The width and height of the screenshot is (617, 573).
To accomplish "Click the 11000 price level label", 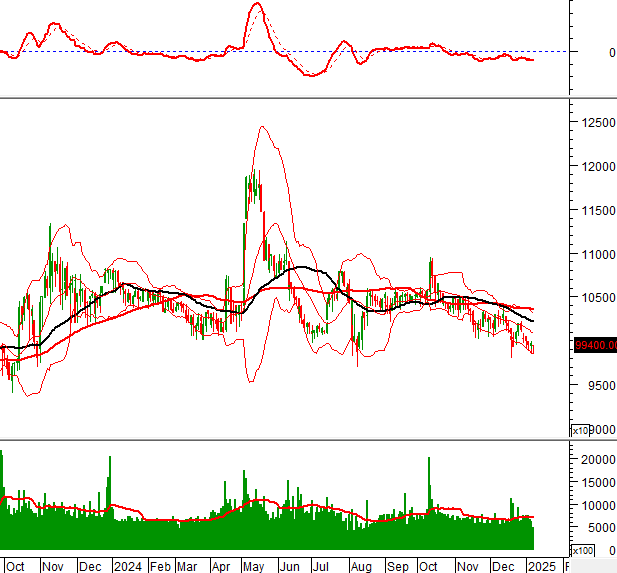I will point(599,254).
